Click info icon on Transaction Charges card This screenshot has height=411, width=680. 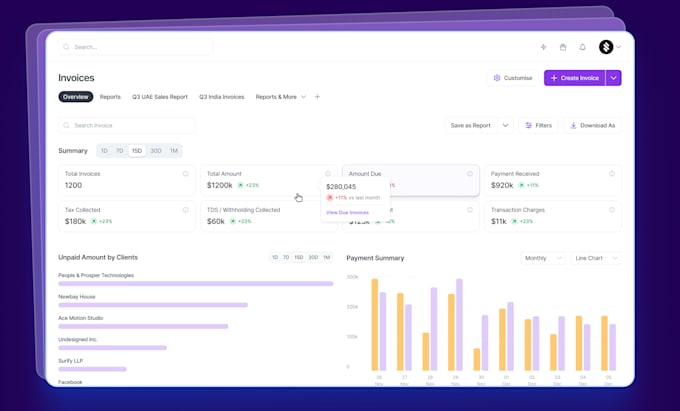click(612, 210)
